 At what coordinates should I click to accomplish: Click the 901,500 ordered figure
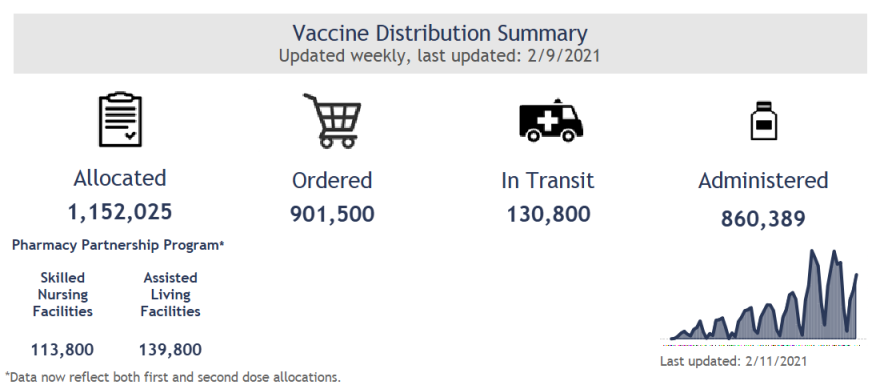coord(332,214)
